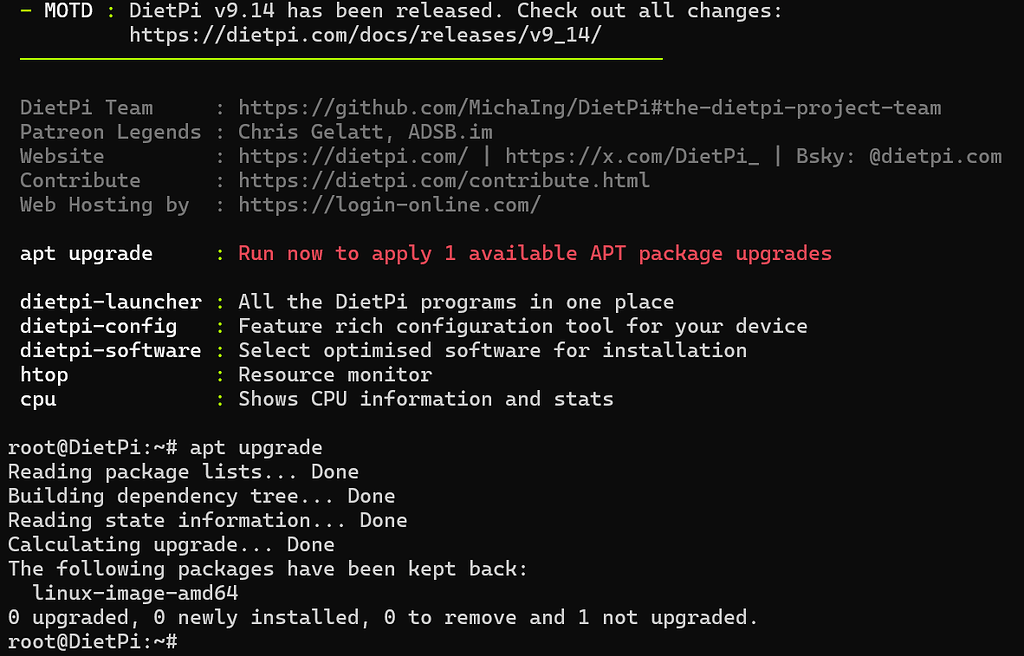1024x656 pixels.
Task: Click the dietpi-launcher command name
Action: point(110,302)
